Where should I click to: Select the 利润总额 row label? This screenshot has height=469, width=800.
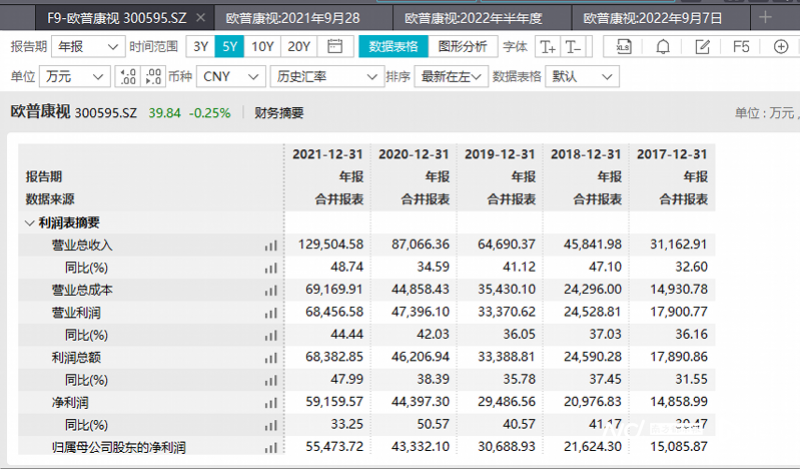76,358
